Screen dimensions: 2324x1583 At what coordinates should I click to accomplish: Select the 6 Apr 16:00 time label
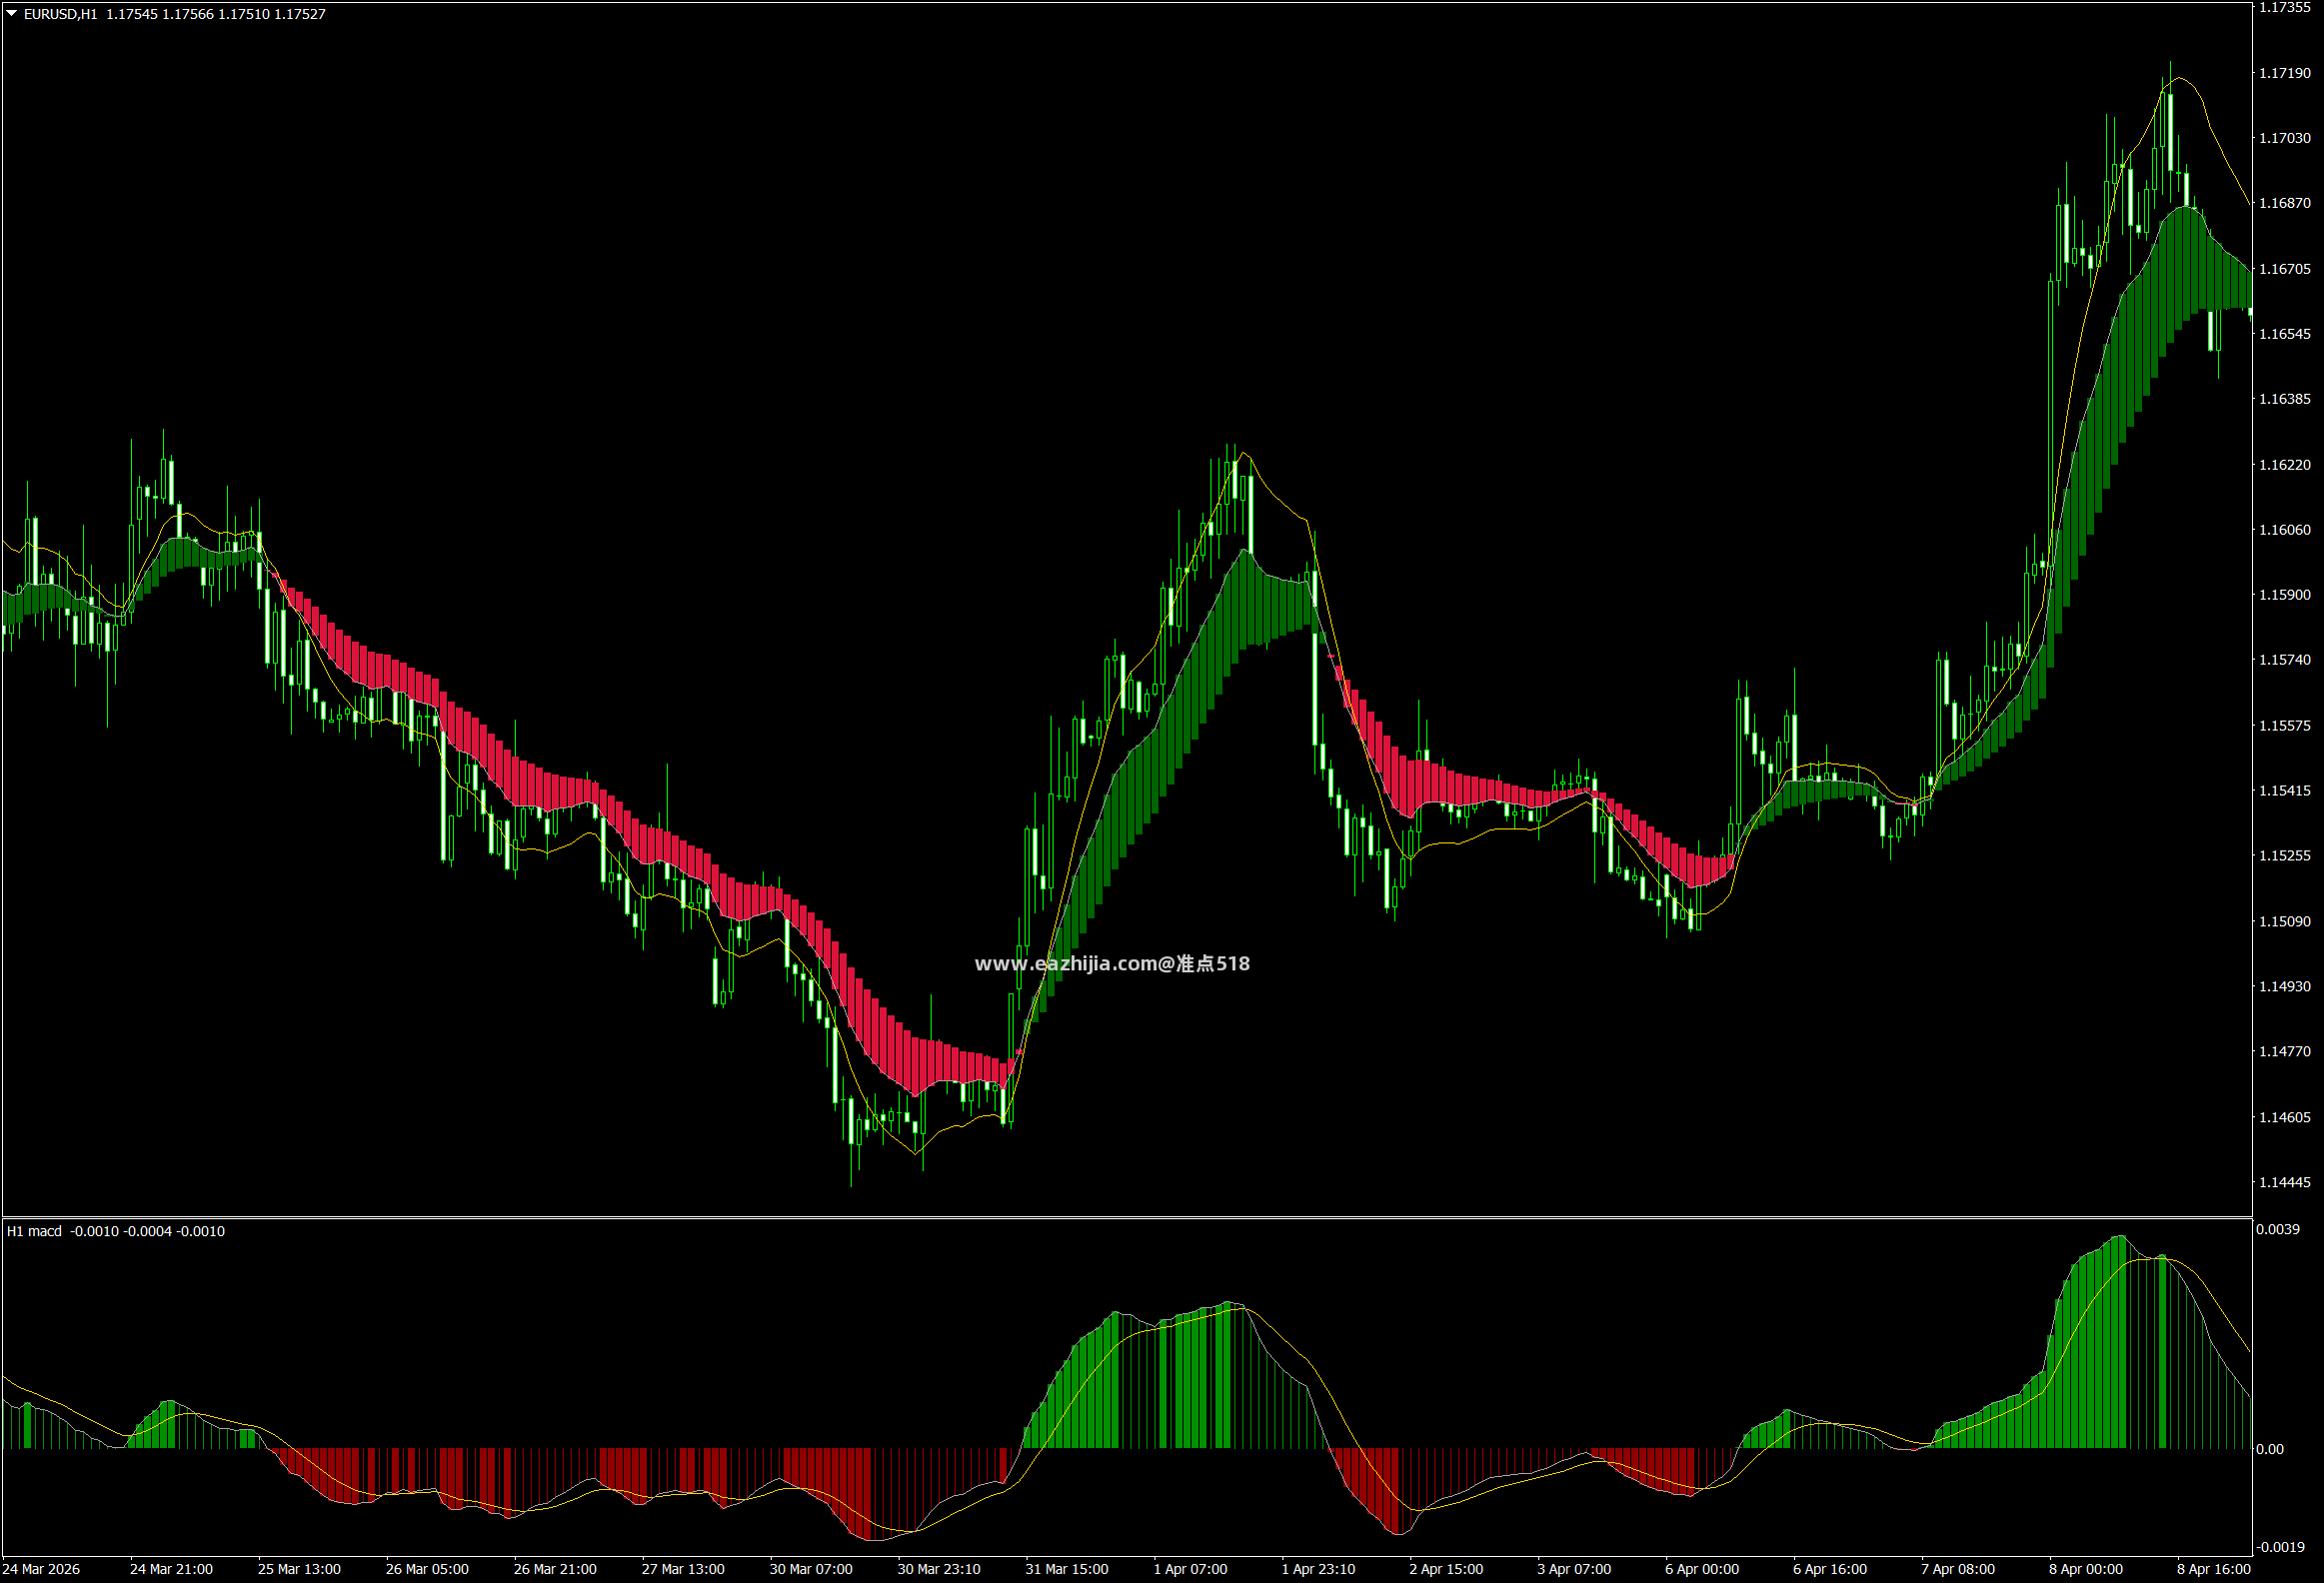(x=1831, y=1570)
